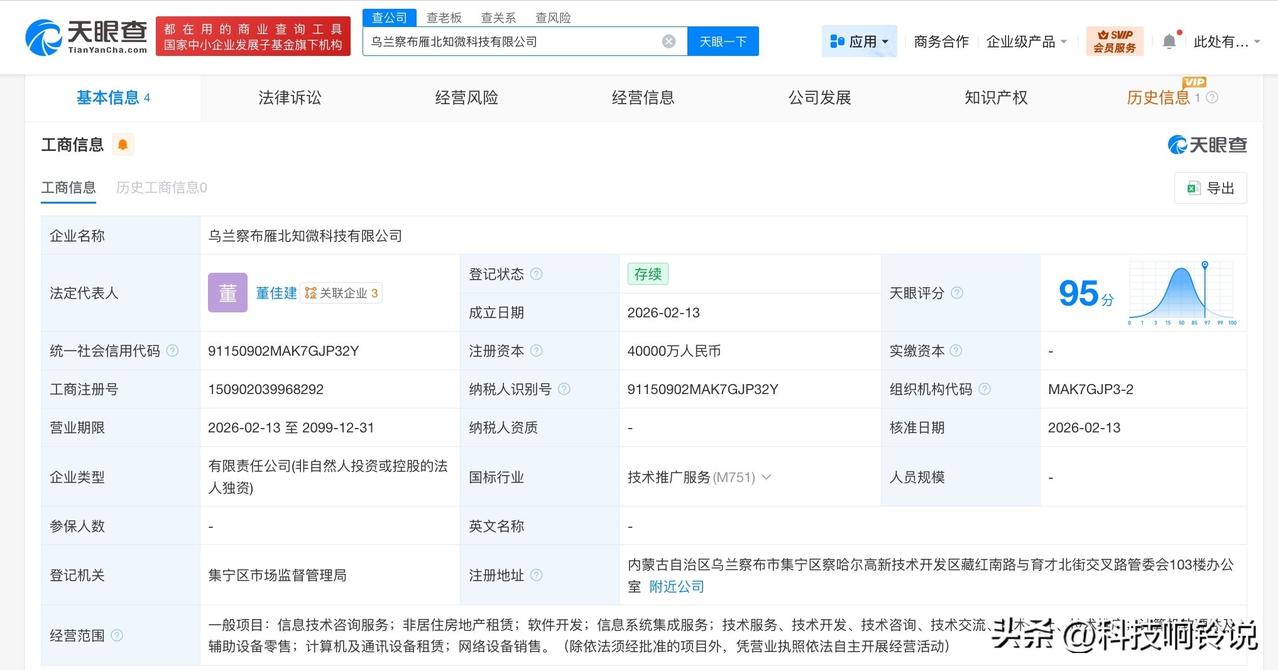
Task: Click help icon next to 注册地址
Action: pos(536,575)
